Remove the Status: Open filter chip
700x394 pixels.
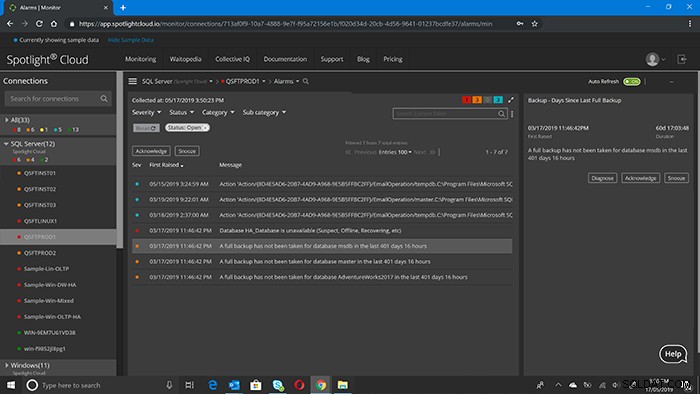[x=205, y=128]
